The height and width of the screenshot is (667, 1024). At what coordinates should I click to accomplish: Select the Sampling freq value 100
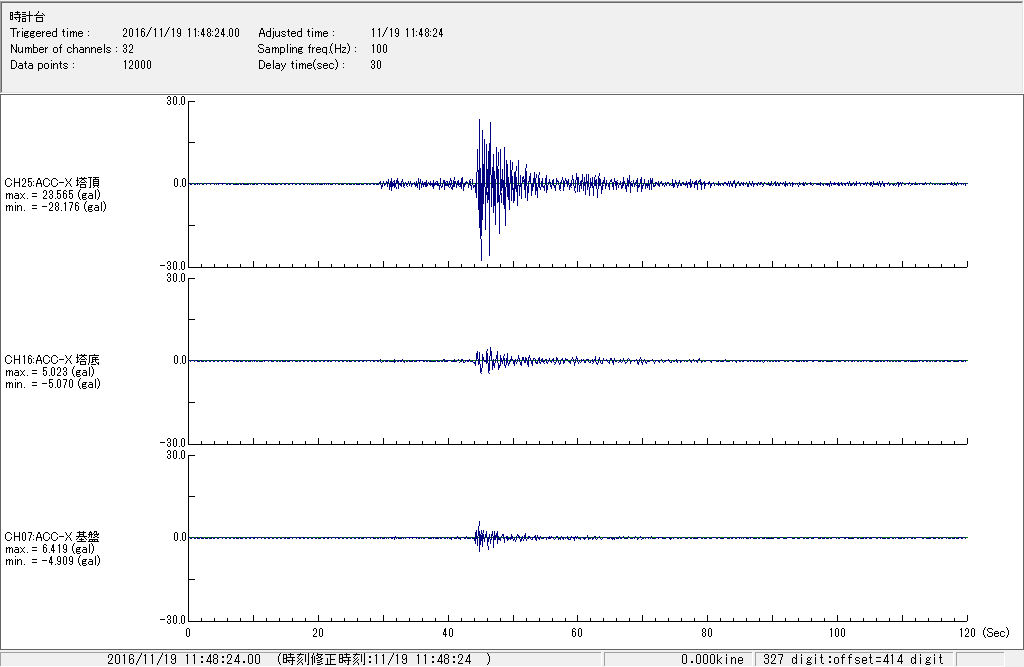point(379,49)
